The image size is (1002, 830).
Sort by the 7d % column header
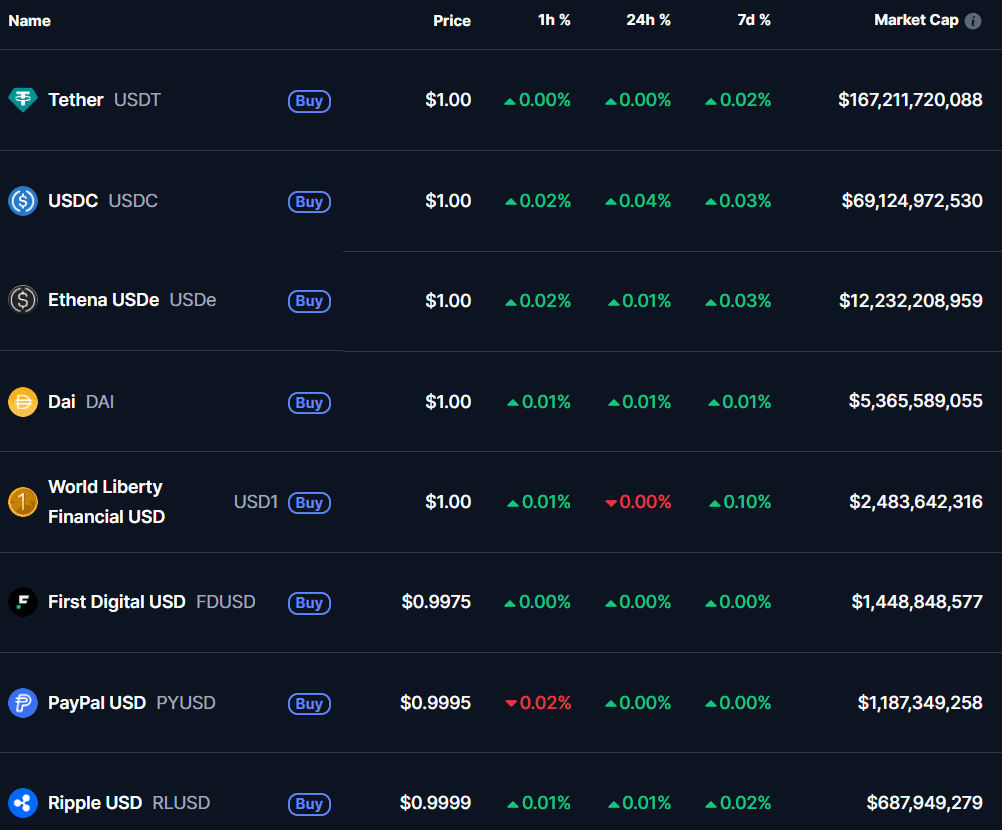[x=753, y=21]
